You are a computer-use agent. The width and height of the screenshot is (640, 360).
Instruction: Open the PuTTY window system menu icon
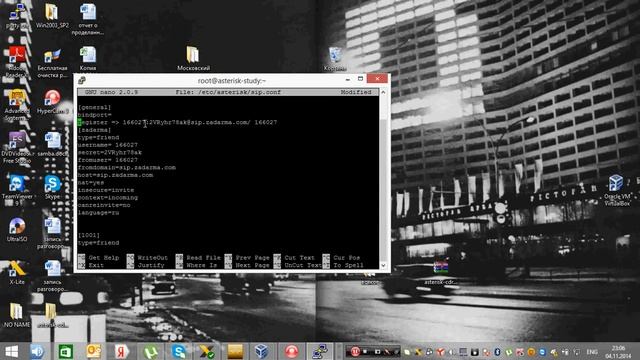82,80
